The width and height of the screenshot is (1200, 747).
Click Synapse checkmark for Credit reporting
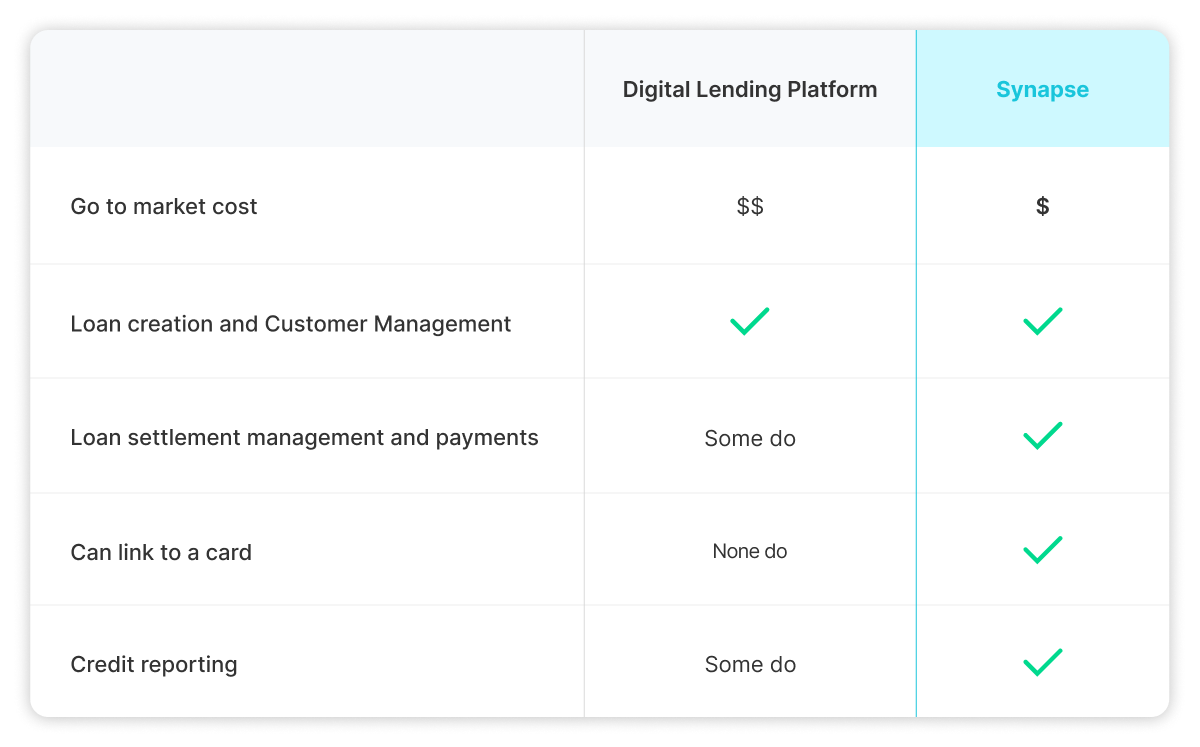(x=1042, y=662)
